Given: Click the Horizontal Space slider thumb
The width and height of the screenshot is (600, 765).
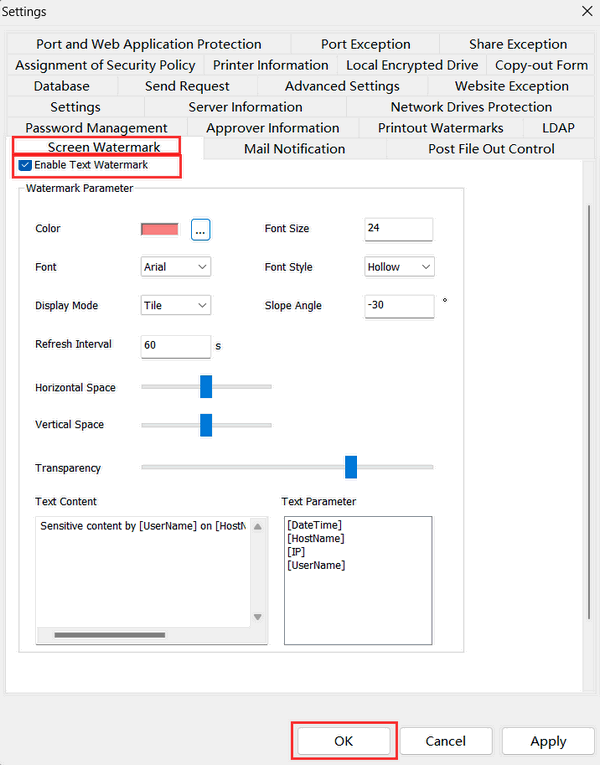Looking at the screenshot, I should point(206,387).
